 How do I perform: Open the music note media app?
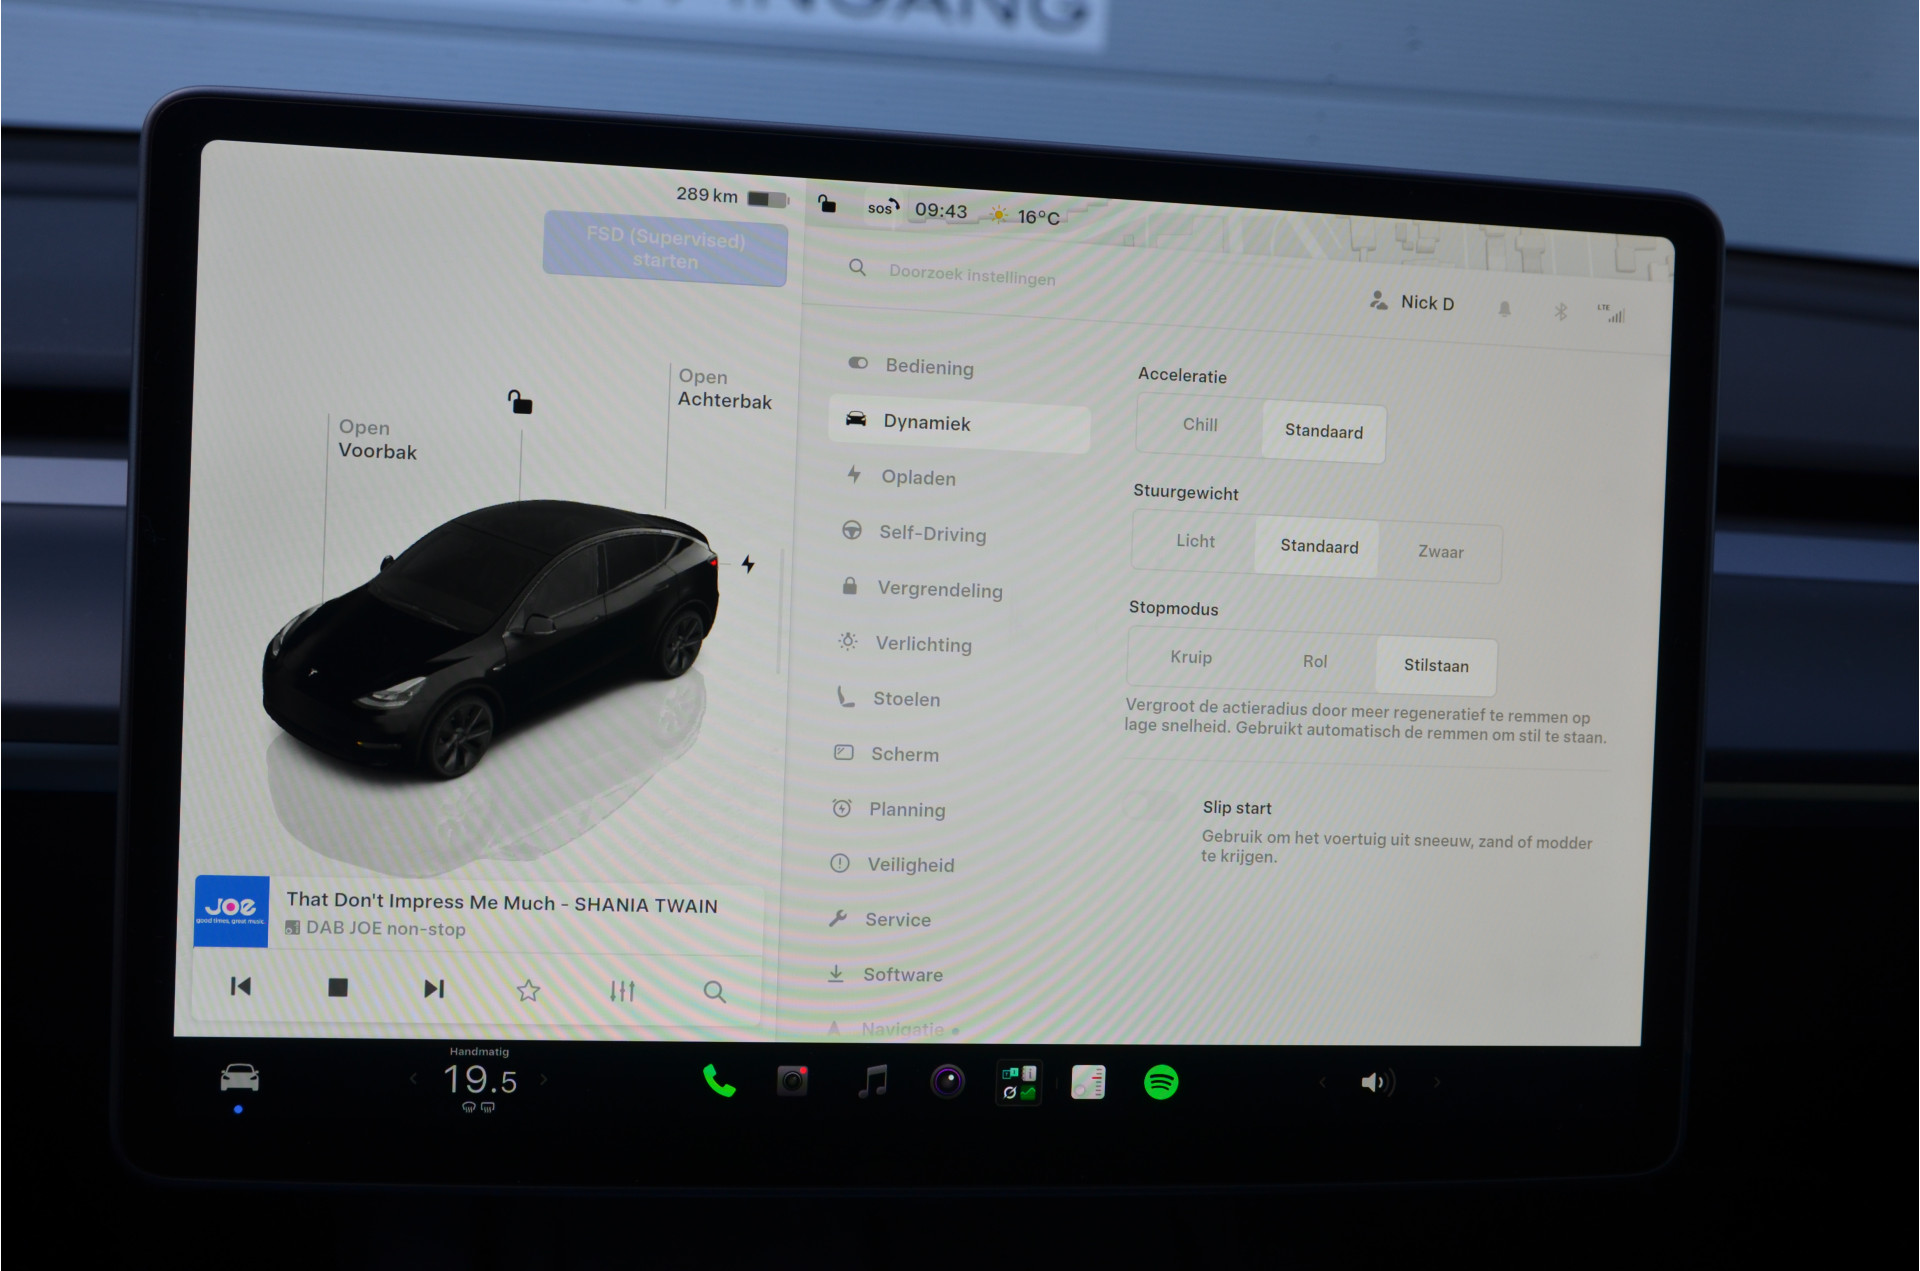[873, 1081]
